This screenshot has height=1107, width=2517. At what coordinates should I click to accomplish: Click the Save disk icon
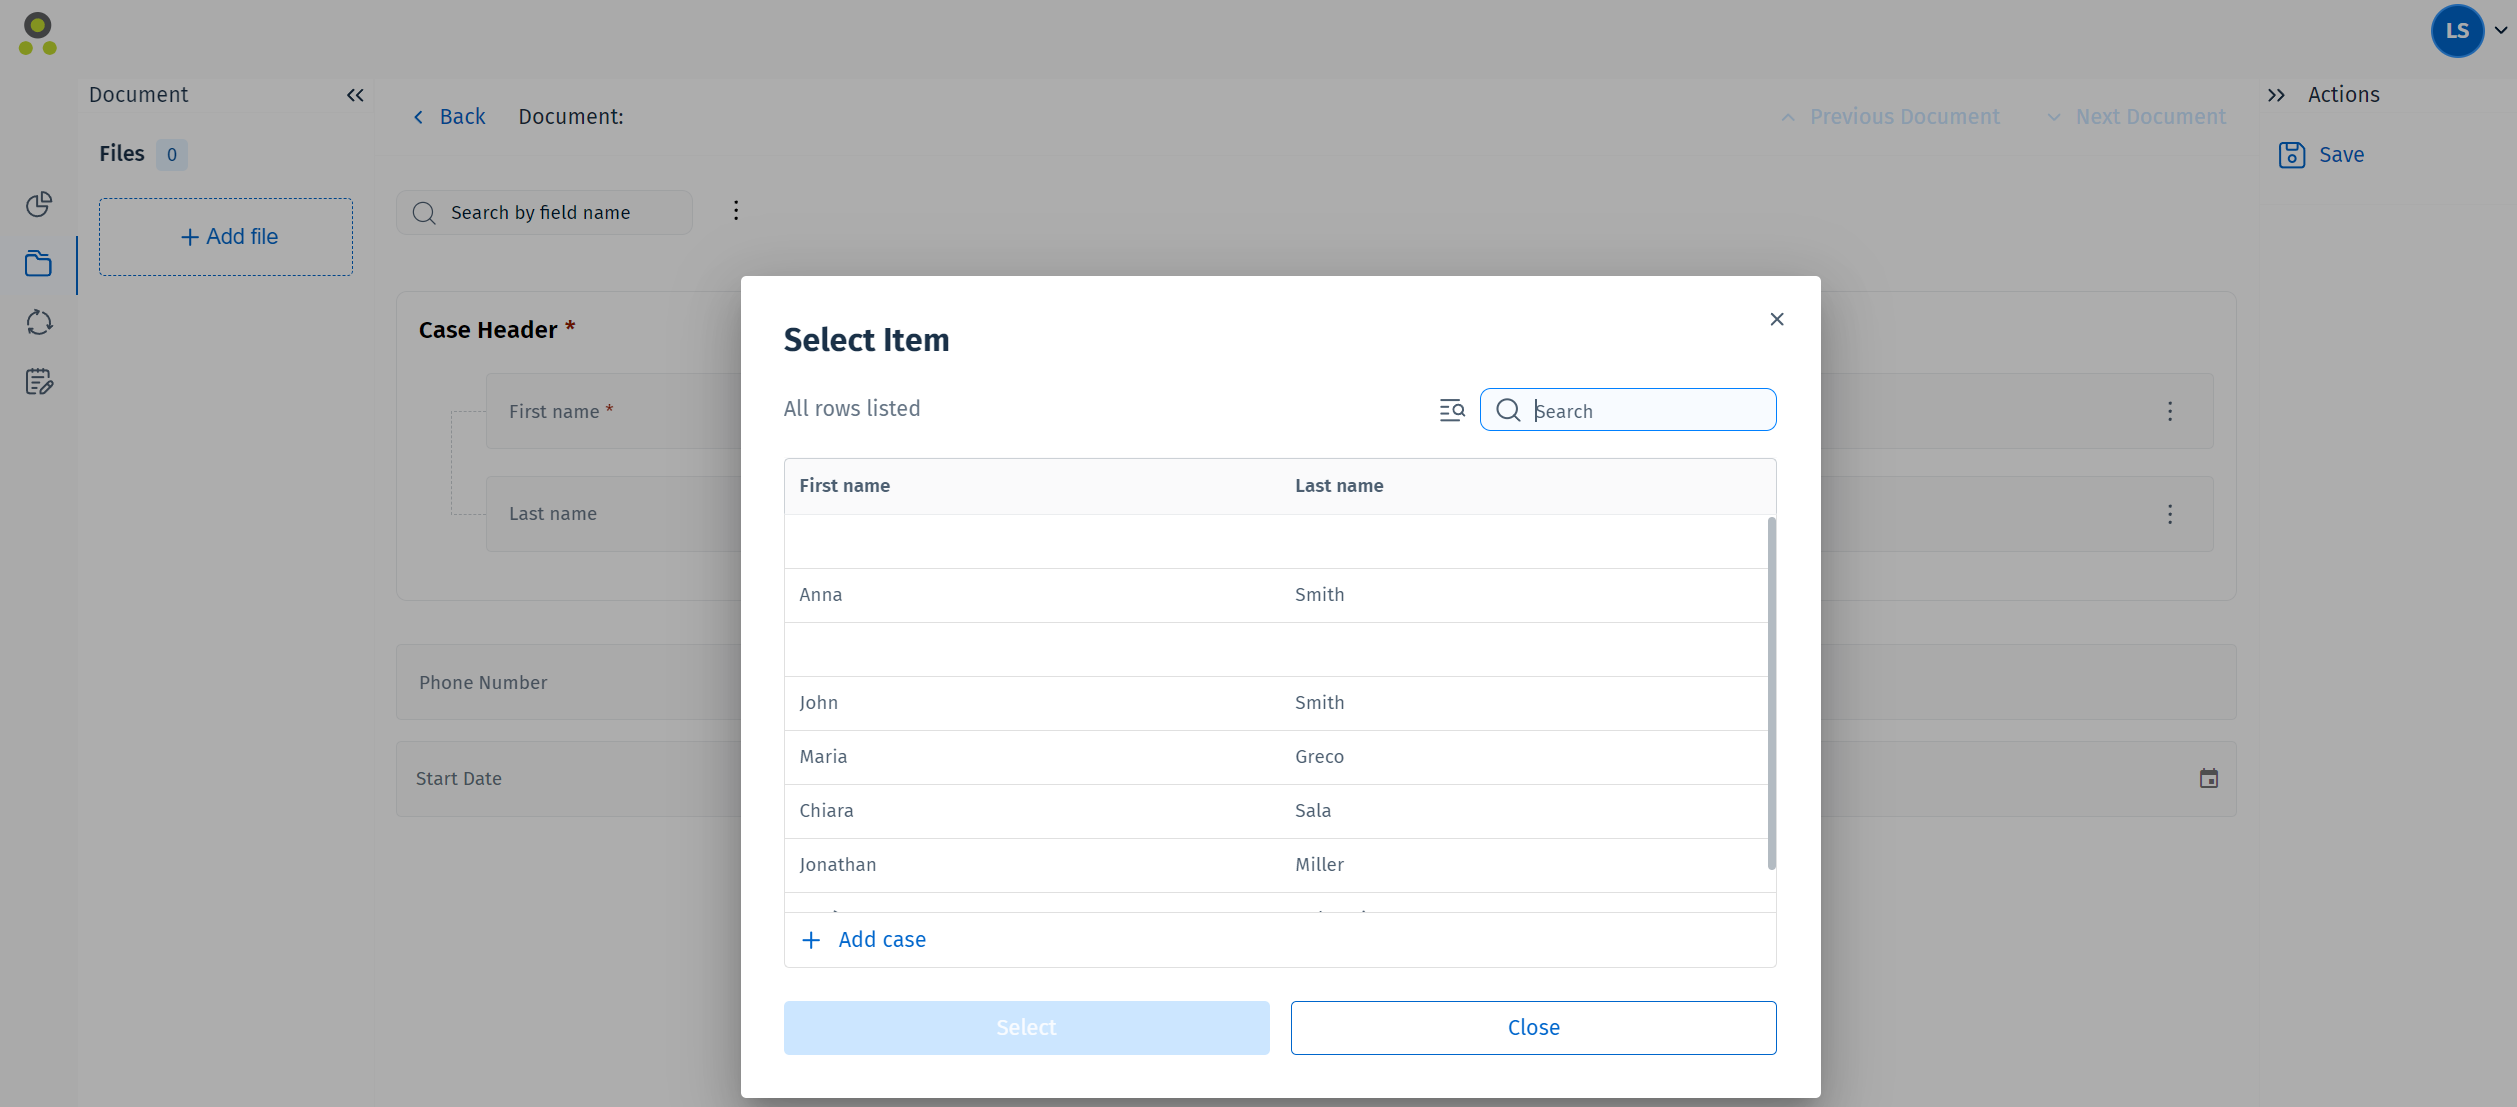coord(2291,155)
